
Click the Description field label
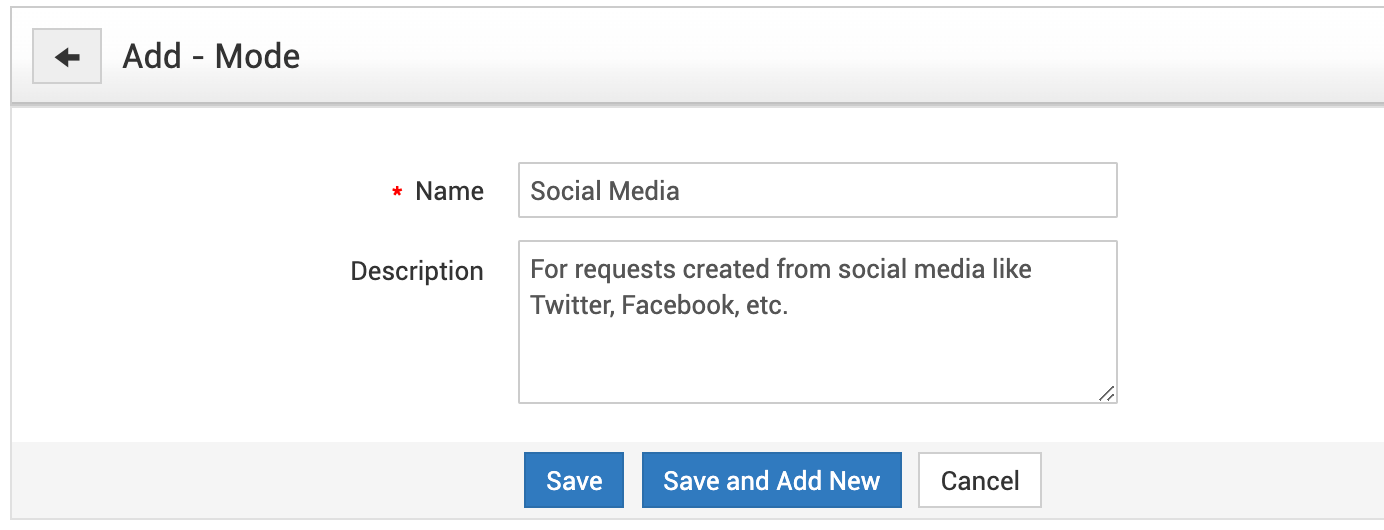[416, 271]
